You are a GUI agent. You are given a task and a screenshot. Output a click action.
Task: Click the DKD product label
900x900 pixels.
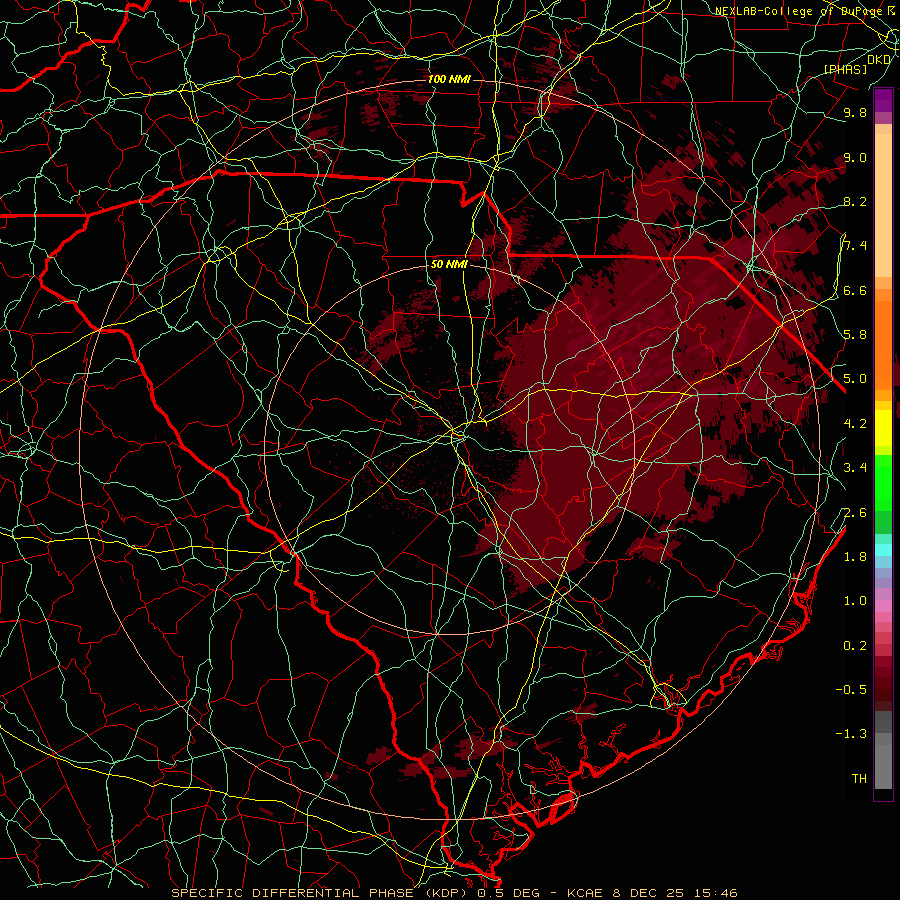879,60
